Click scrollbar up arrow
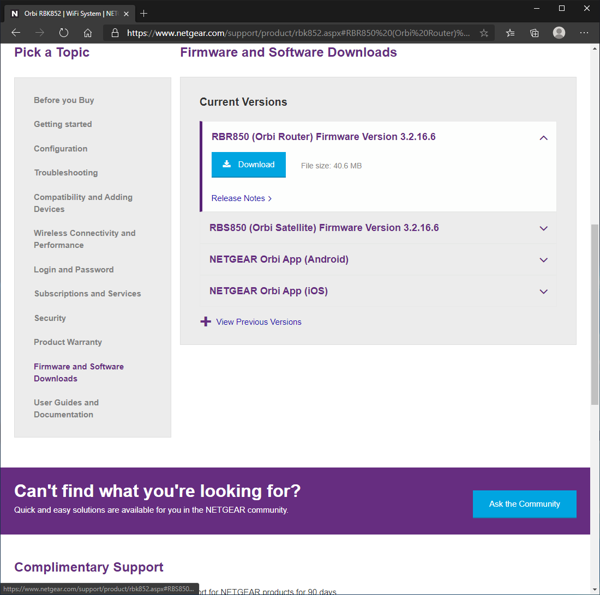600x595 pixels. [594, 49]
